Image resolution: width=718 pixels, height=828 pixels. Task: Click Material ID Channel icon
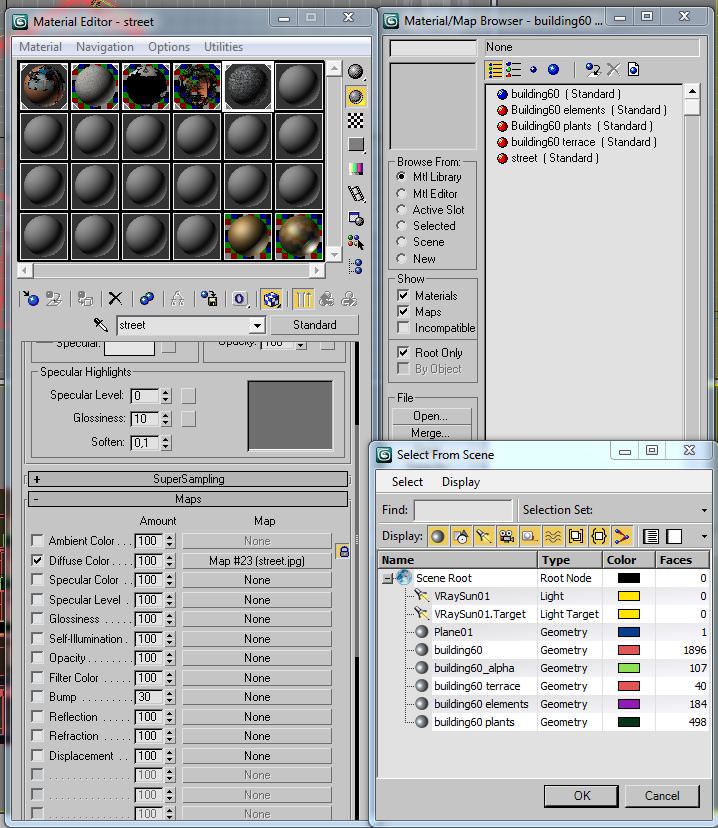pos(239,299)
